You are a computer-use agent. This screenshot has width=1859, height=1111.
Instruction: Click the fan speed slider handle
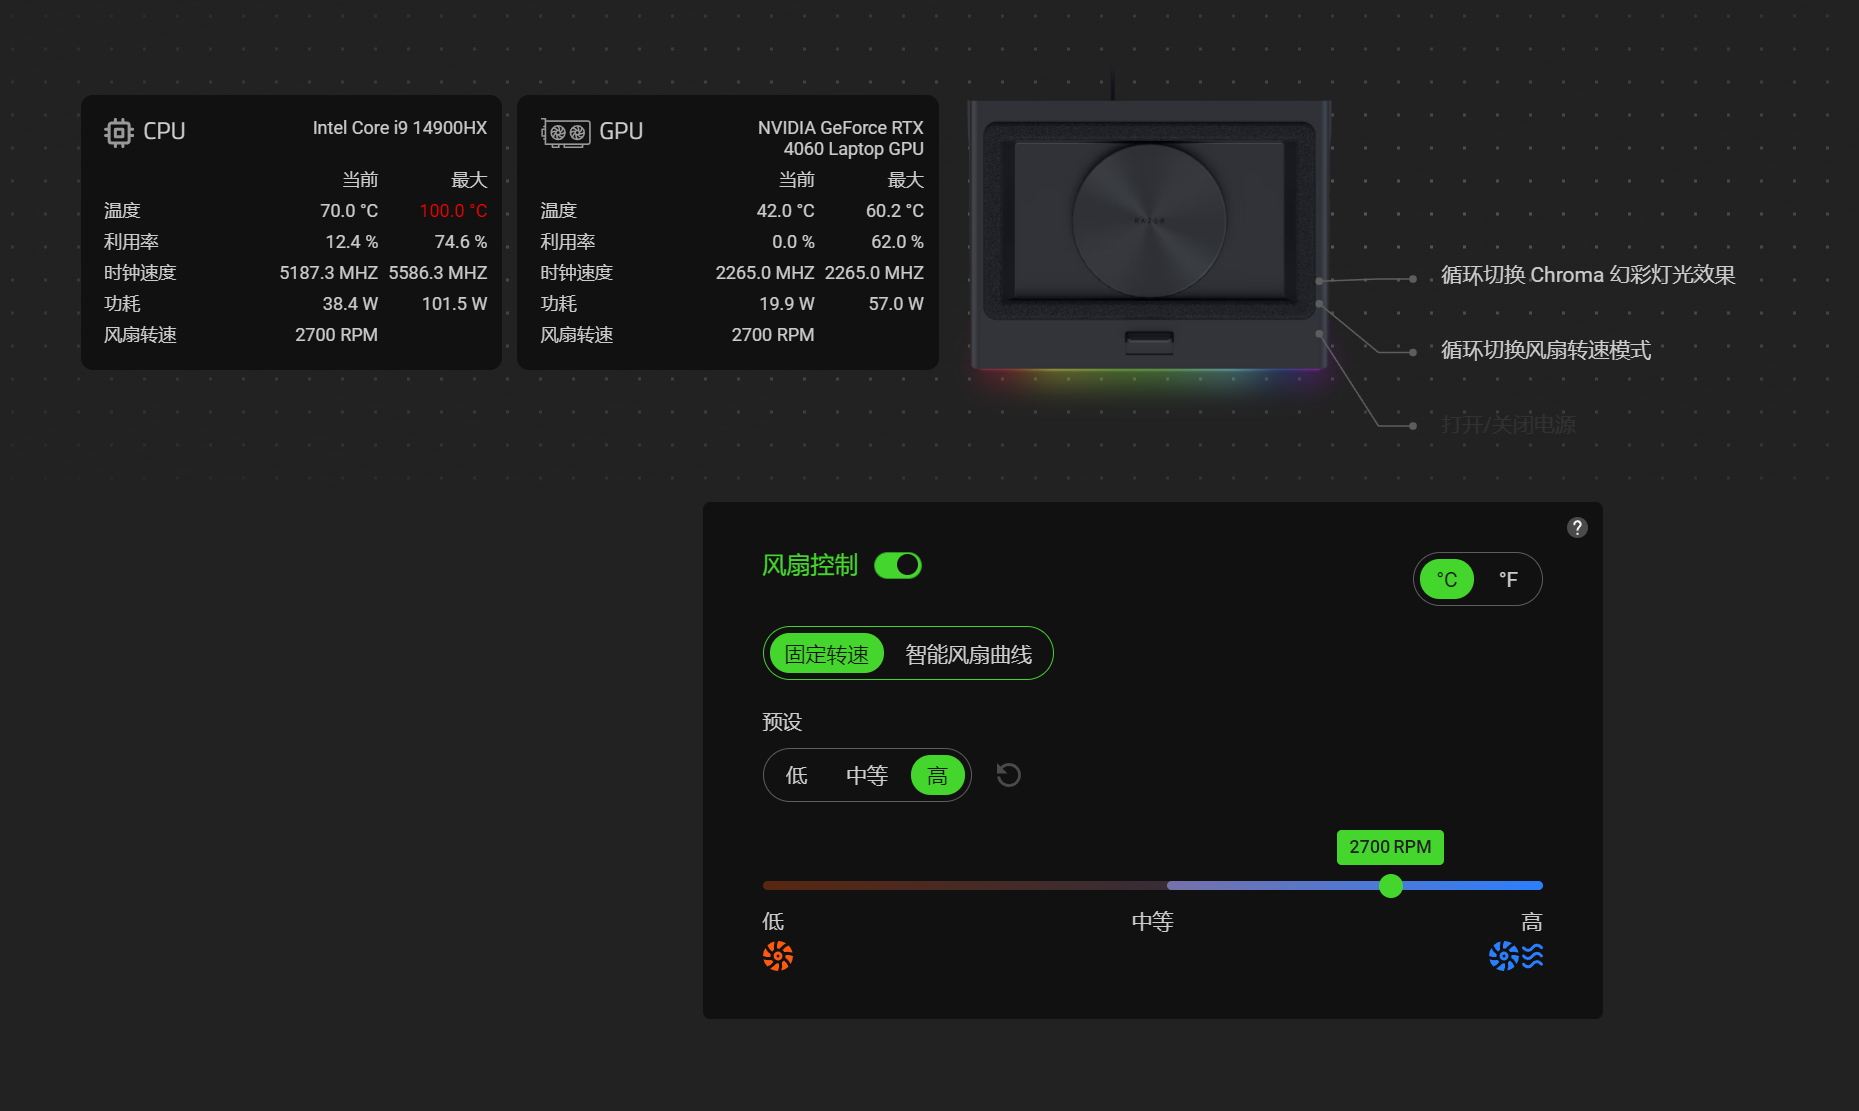click(1390, 886)
